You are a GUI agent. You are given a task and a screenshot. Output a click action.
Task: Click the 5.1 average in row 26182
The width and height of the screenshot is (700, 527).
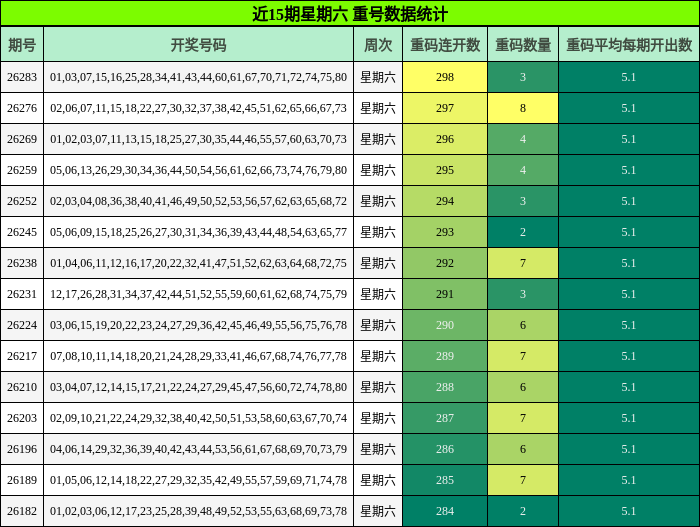[x=629, y=511]
